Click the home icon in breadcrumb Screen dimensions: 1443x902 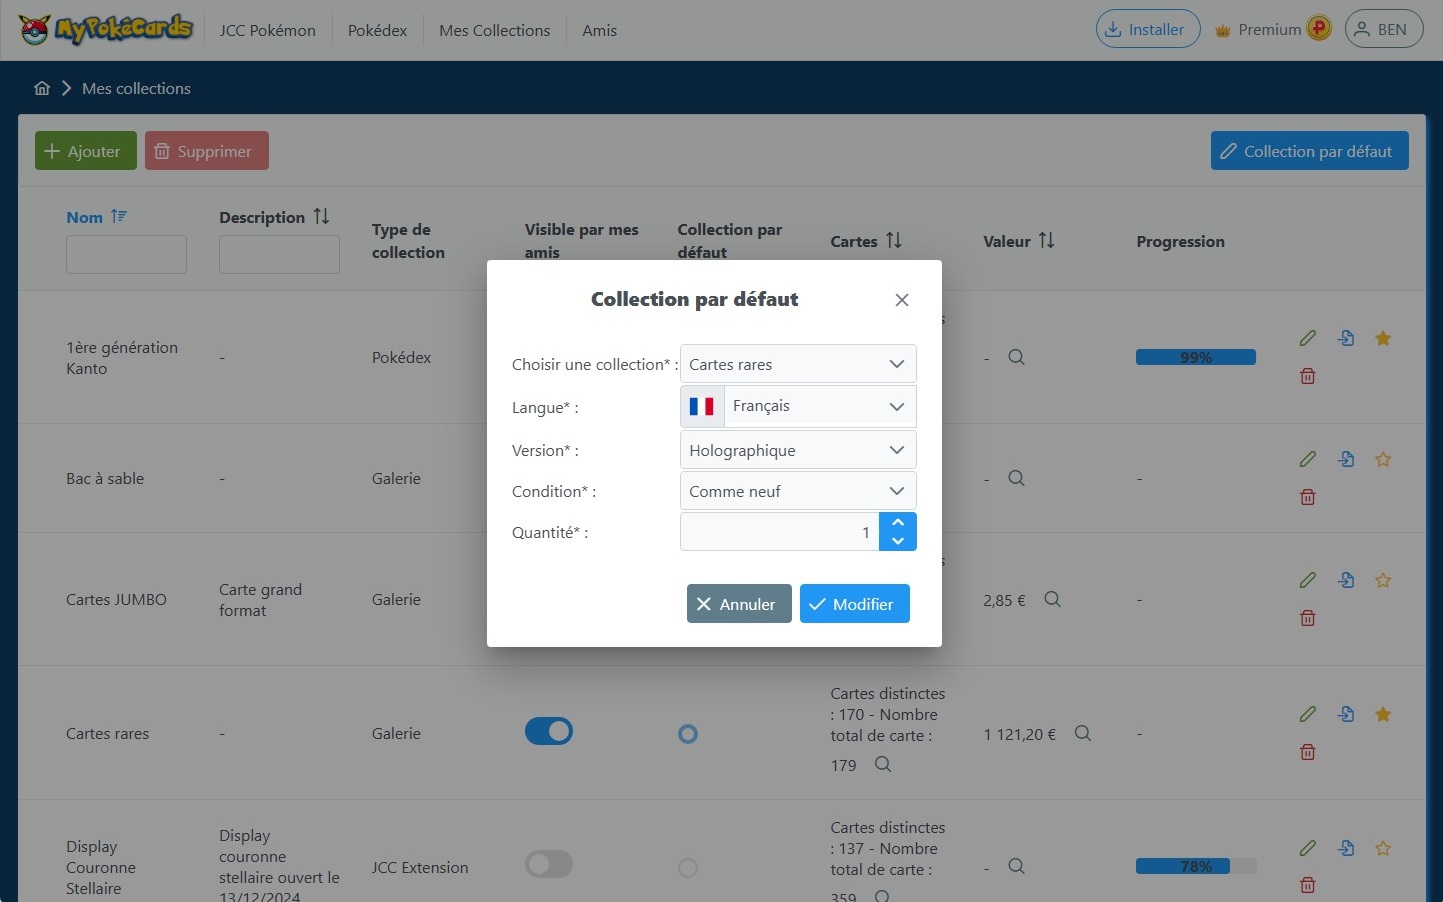pyautogui.click(x=42, y=88)
